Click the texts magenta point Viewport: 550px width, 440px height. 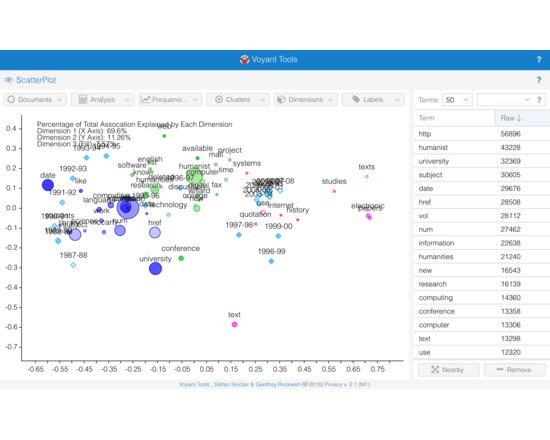coord(367,176)
